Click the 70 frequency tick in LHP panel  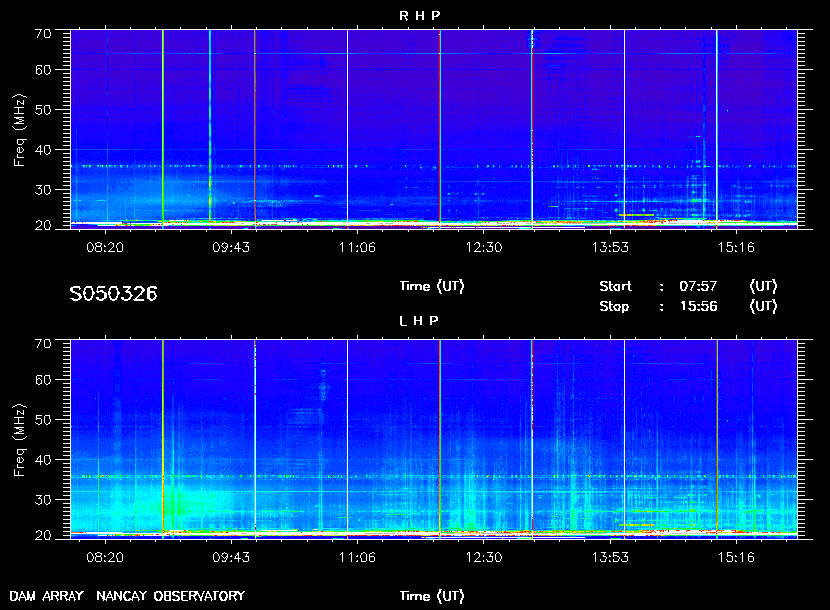tap(43, 344)
